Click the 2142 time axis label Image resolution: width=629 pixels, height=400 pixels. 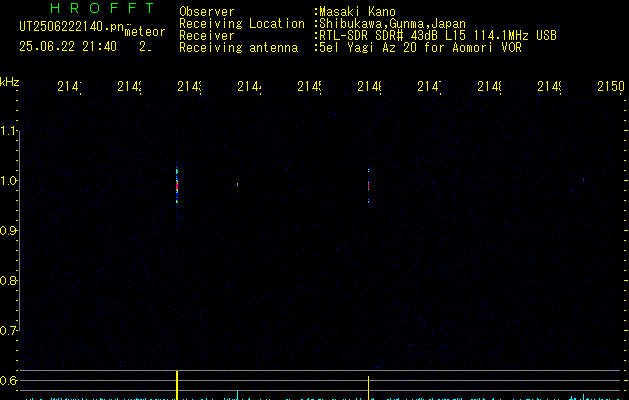[x=129, y=86]
